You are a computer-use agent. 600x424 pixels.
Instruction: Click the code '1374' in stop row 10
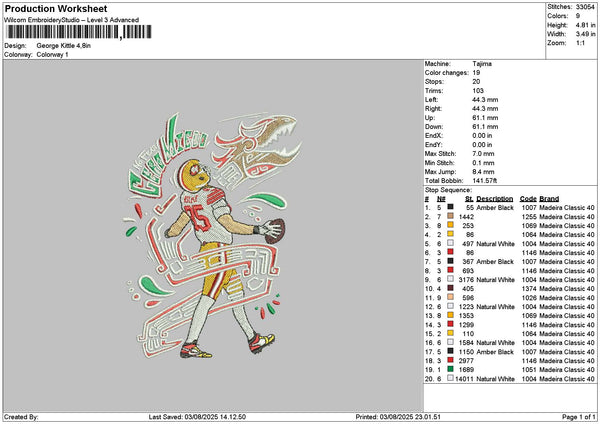pos(529,289)
